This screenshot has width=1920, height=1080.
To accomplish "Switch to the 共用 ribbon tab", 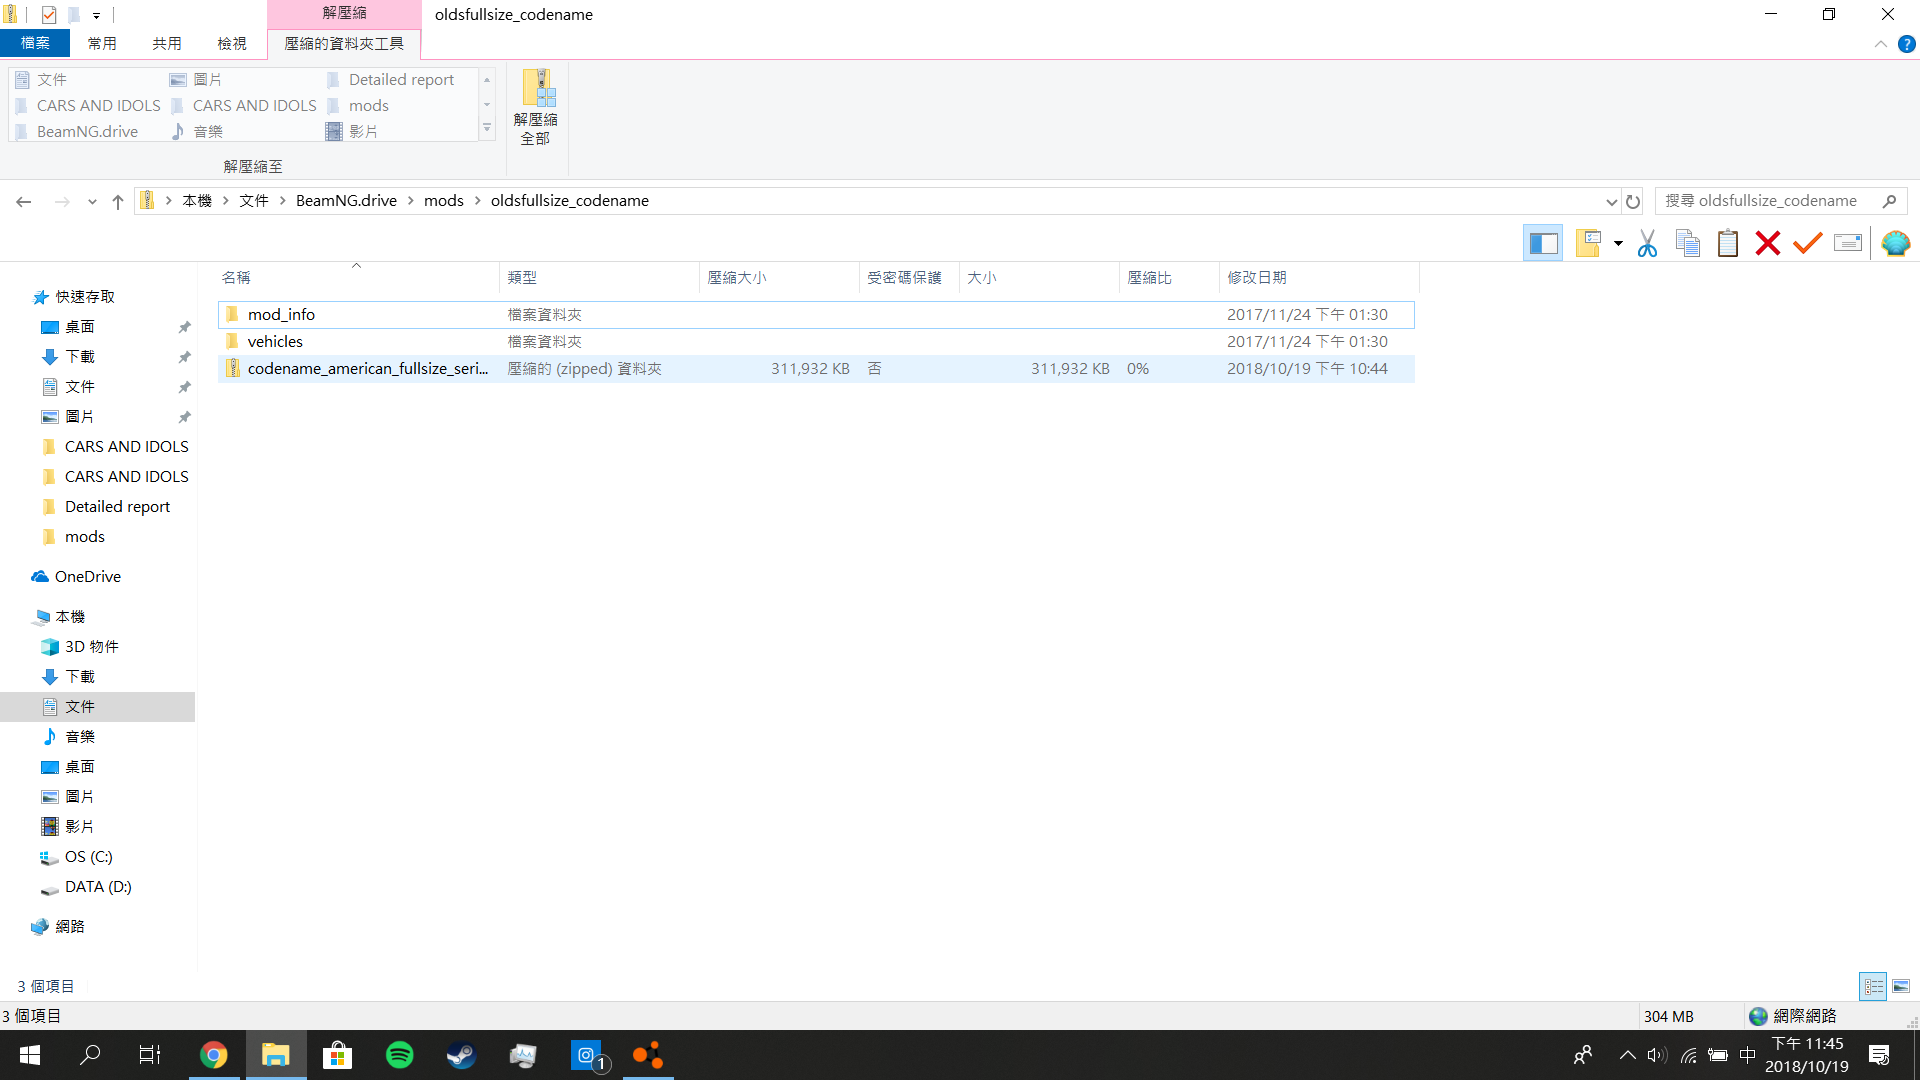I will click(167, 43).
